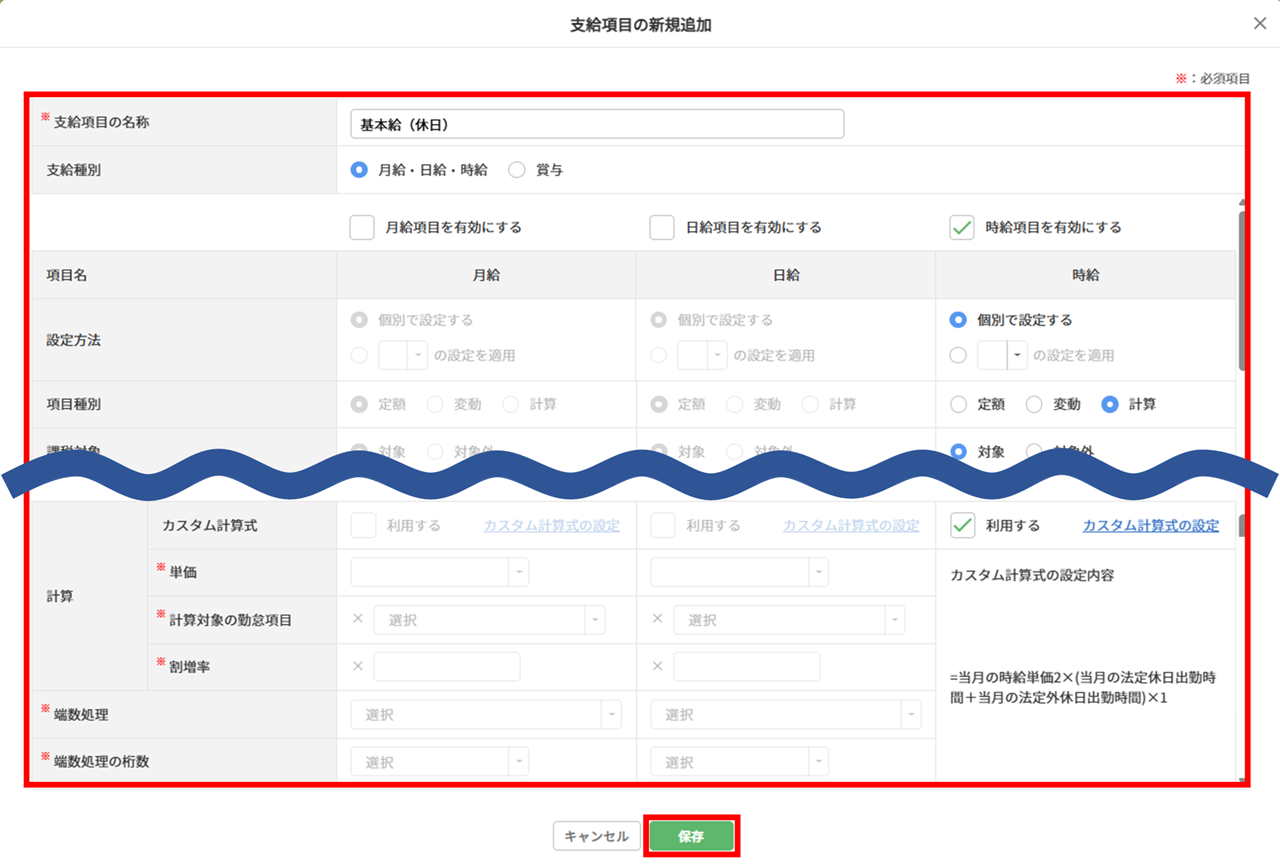
Task: Click the 支給項目の名称 text field
Action: 597,124
